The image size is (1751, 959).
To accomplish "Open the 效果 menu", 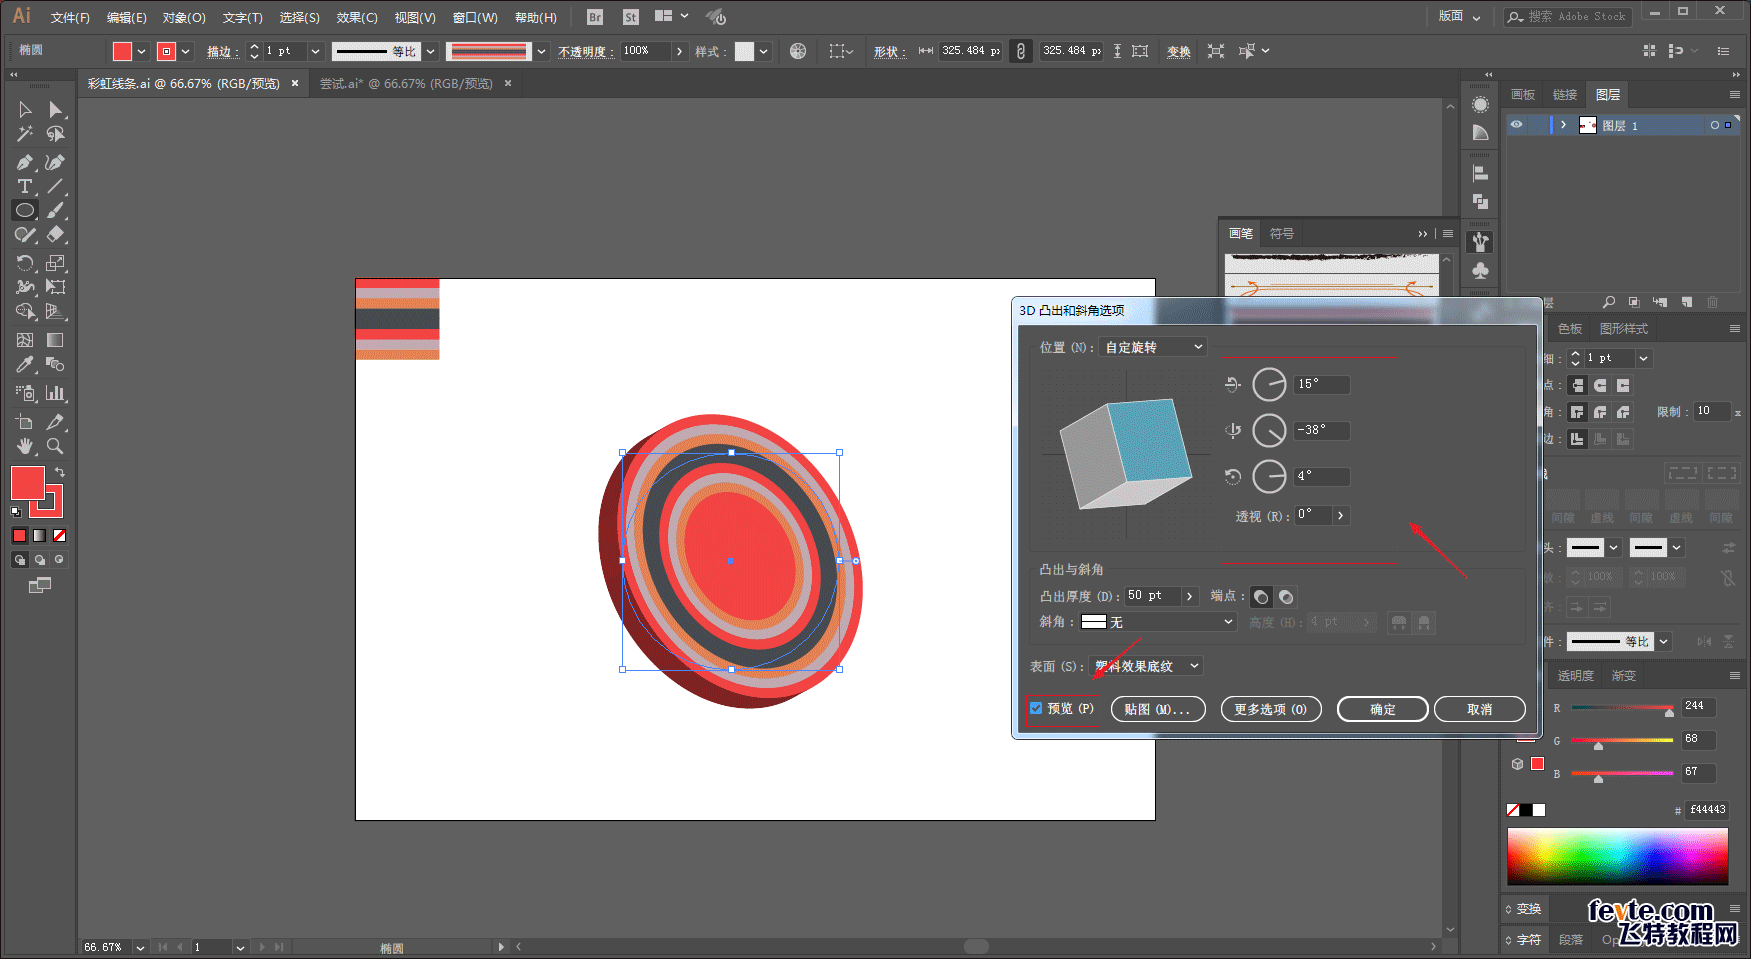I will 356,18.
